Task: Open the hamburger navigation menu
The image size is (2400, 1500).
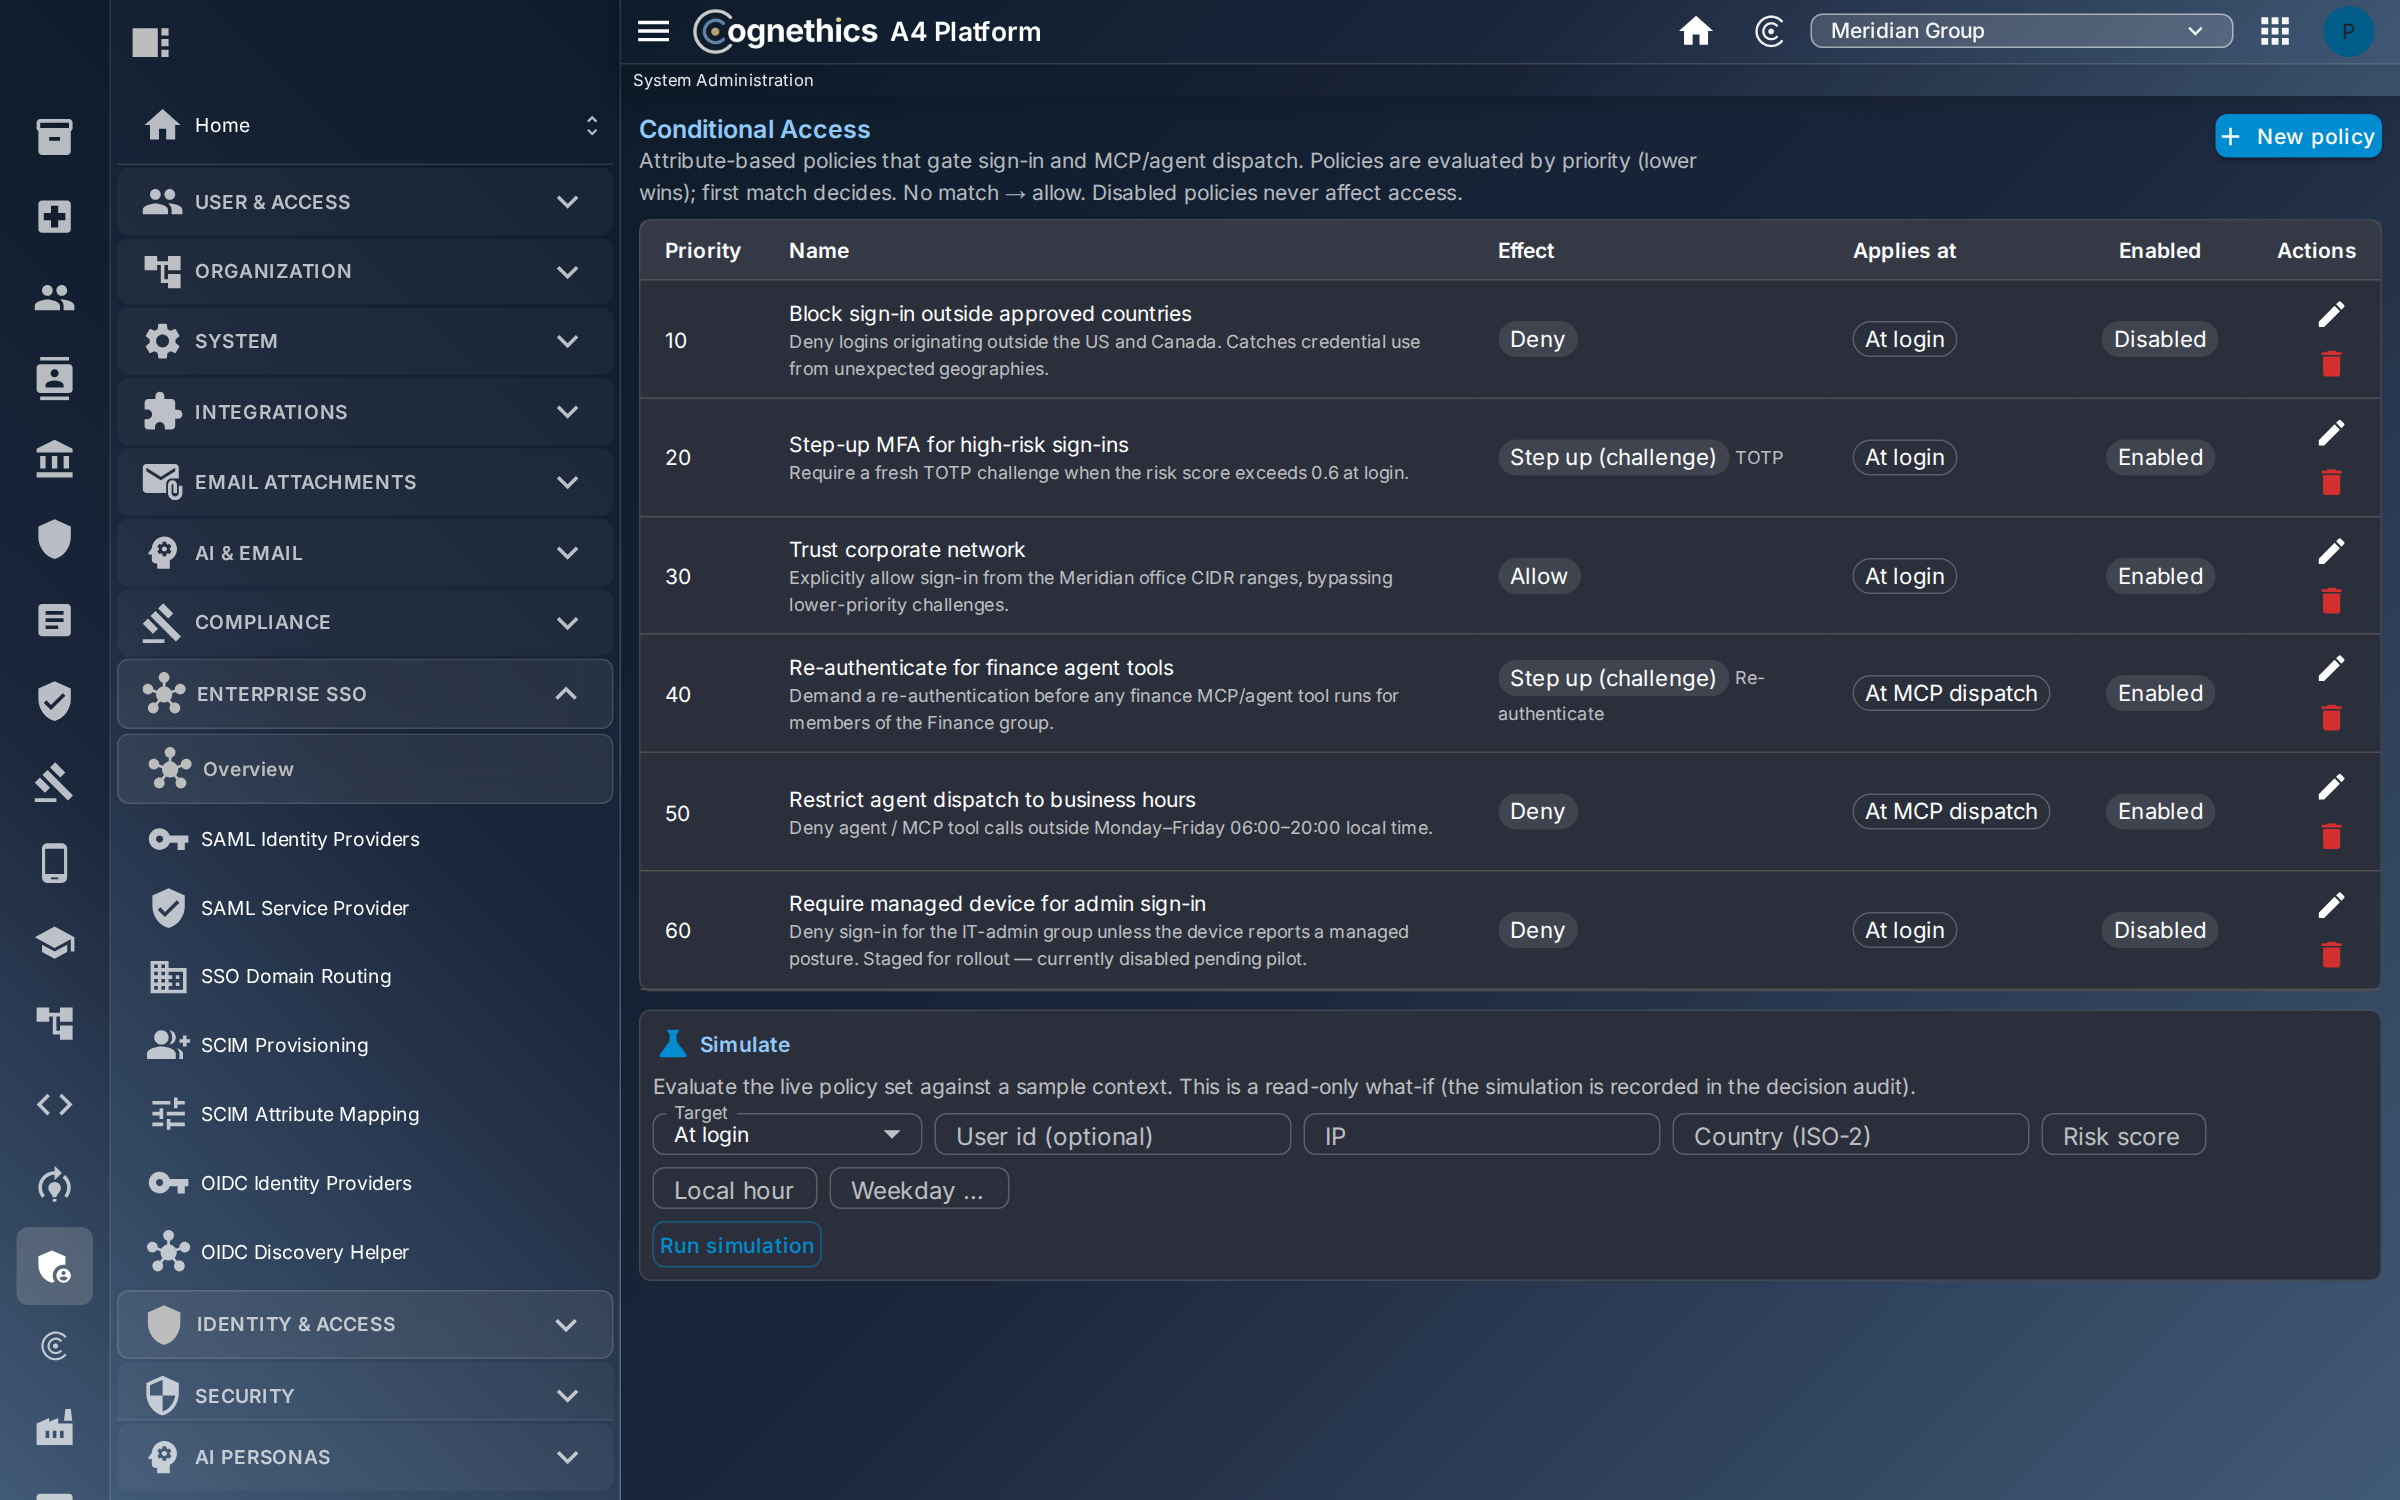Action: (653, 31)
